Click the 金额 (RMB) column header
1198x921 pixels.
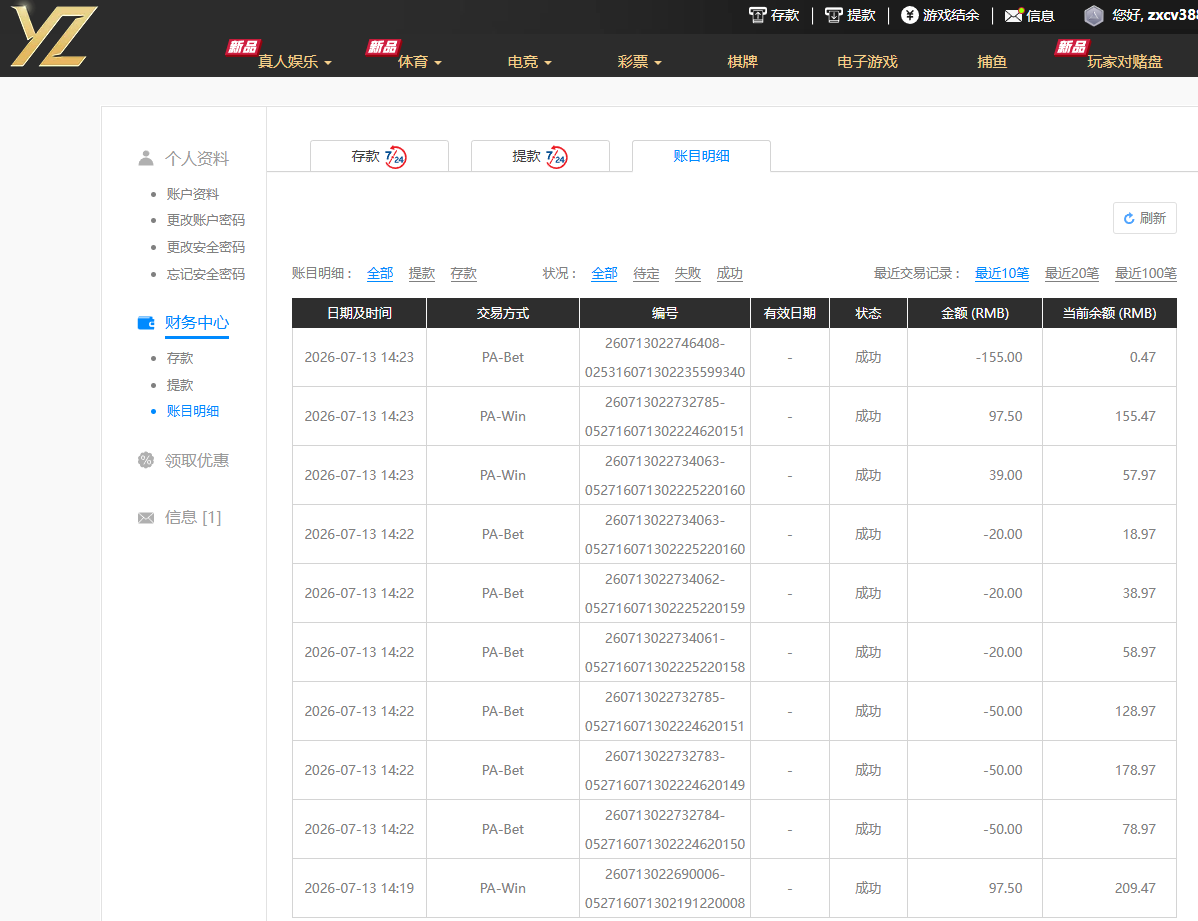click(975, 313)
